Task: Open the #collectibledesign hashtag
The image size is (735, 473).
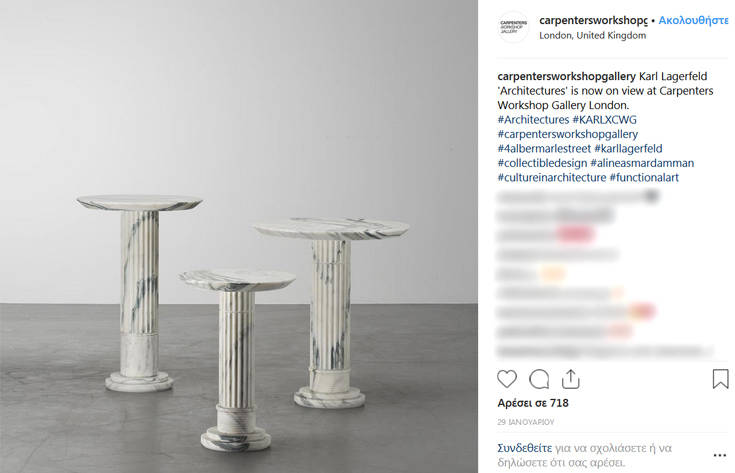Action: point(542,163)
